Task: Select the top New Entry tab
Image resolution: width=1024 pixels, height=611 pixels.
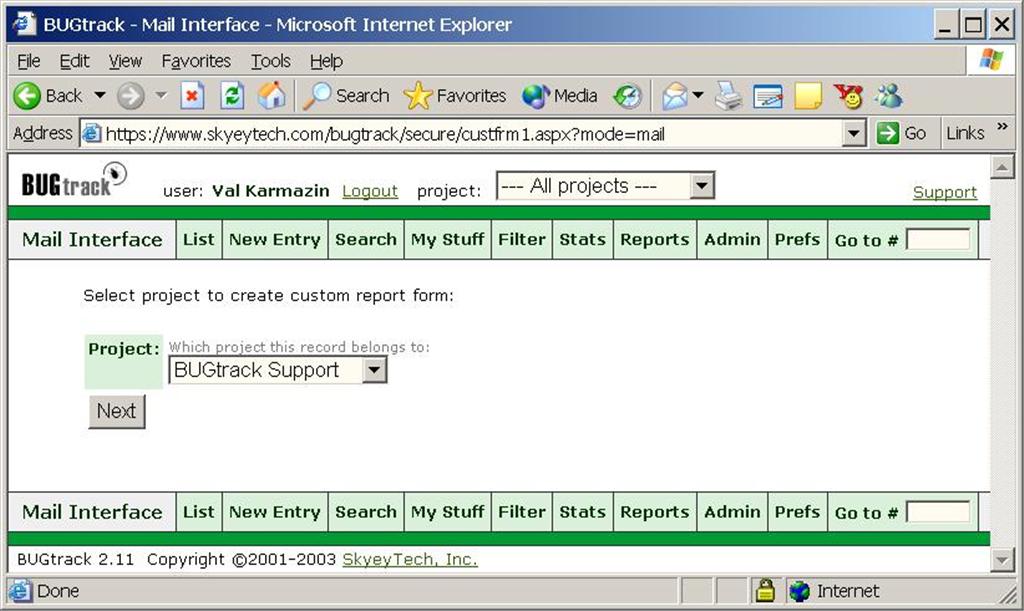Action: point(274,240)
